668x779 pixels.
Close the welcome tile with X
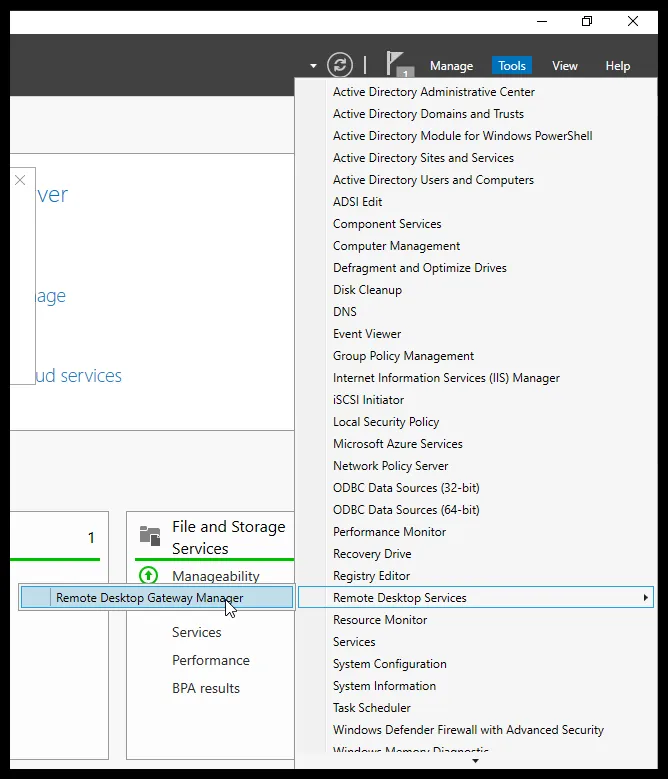(x=20, y=180)
